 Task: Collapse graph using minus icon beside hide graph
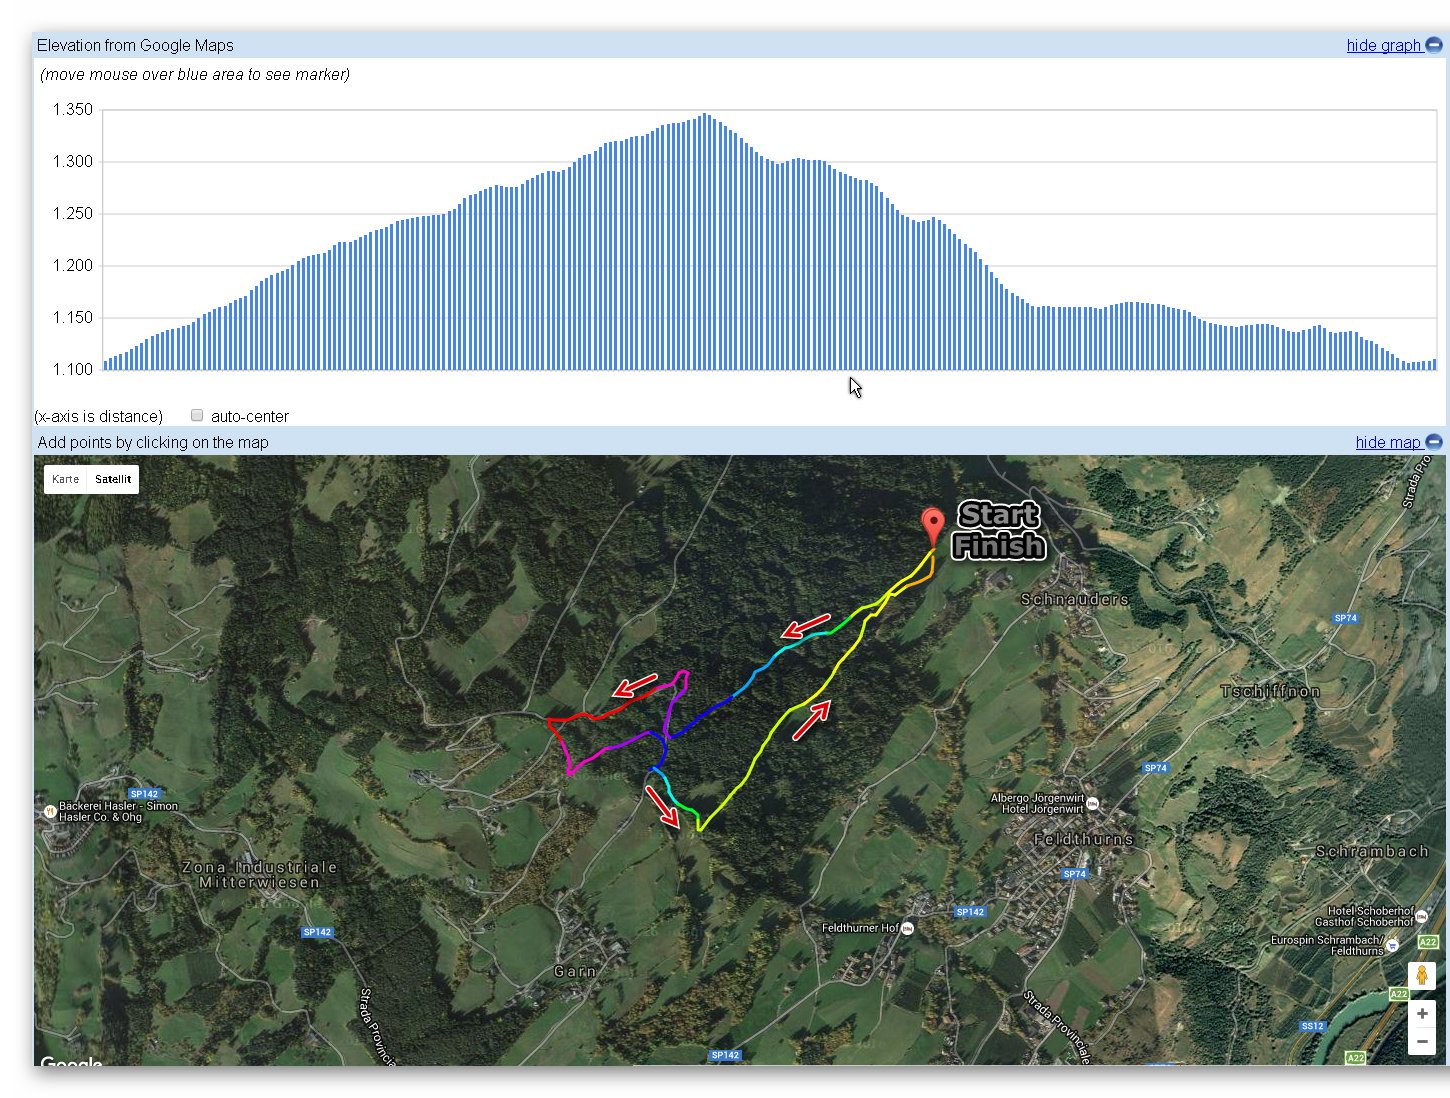click(1433, 45)
